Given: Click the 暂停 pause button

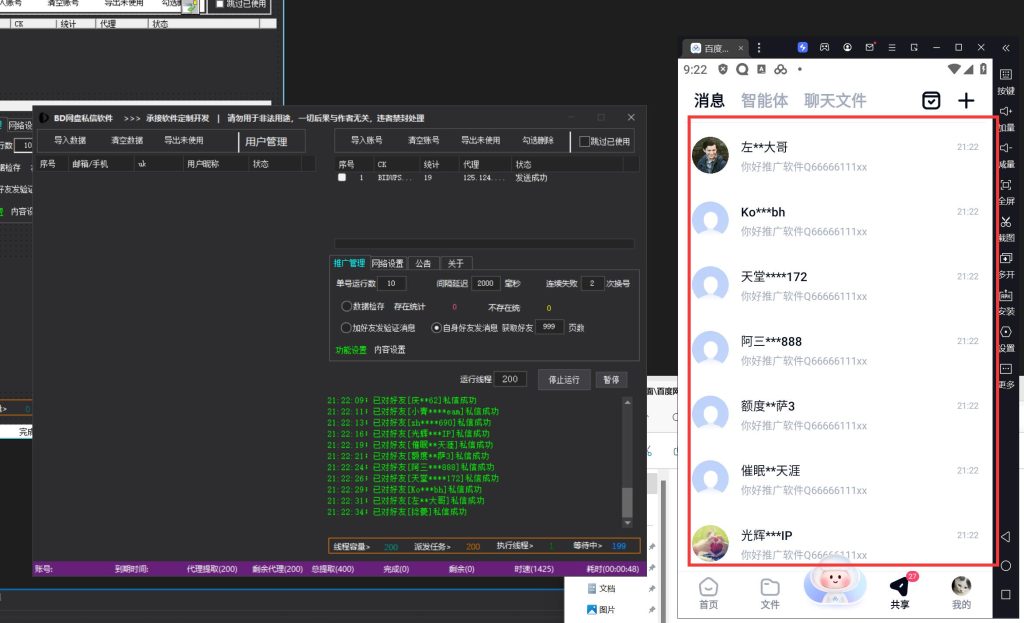Looking at the screenshot, I should click(611, 380).
